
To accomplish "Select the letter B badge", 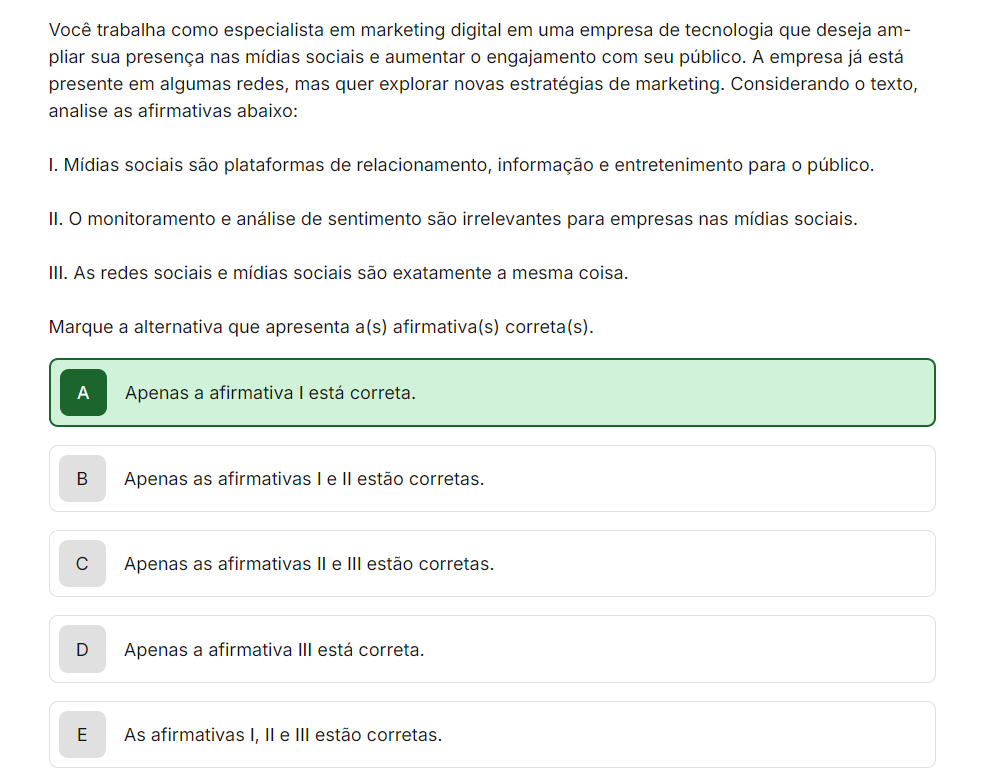I will 82,479.
